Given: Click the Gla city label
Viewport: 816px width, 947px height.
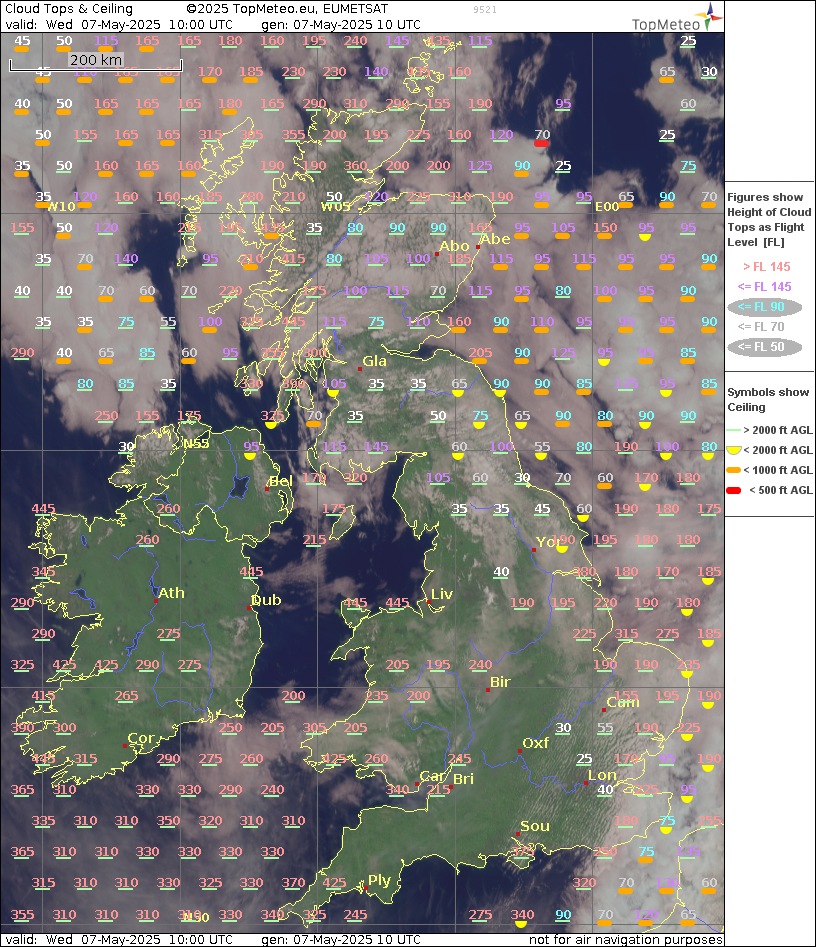Looking at the screenshot, I should click(x=374, y=361).
